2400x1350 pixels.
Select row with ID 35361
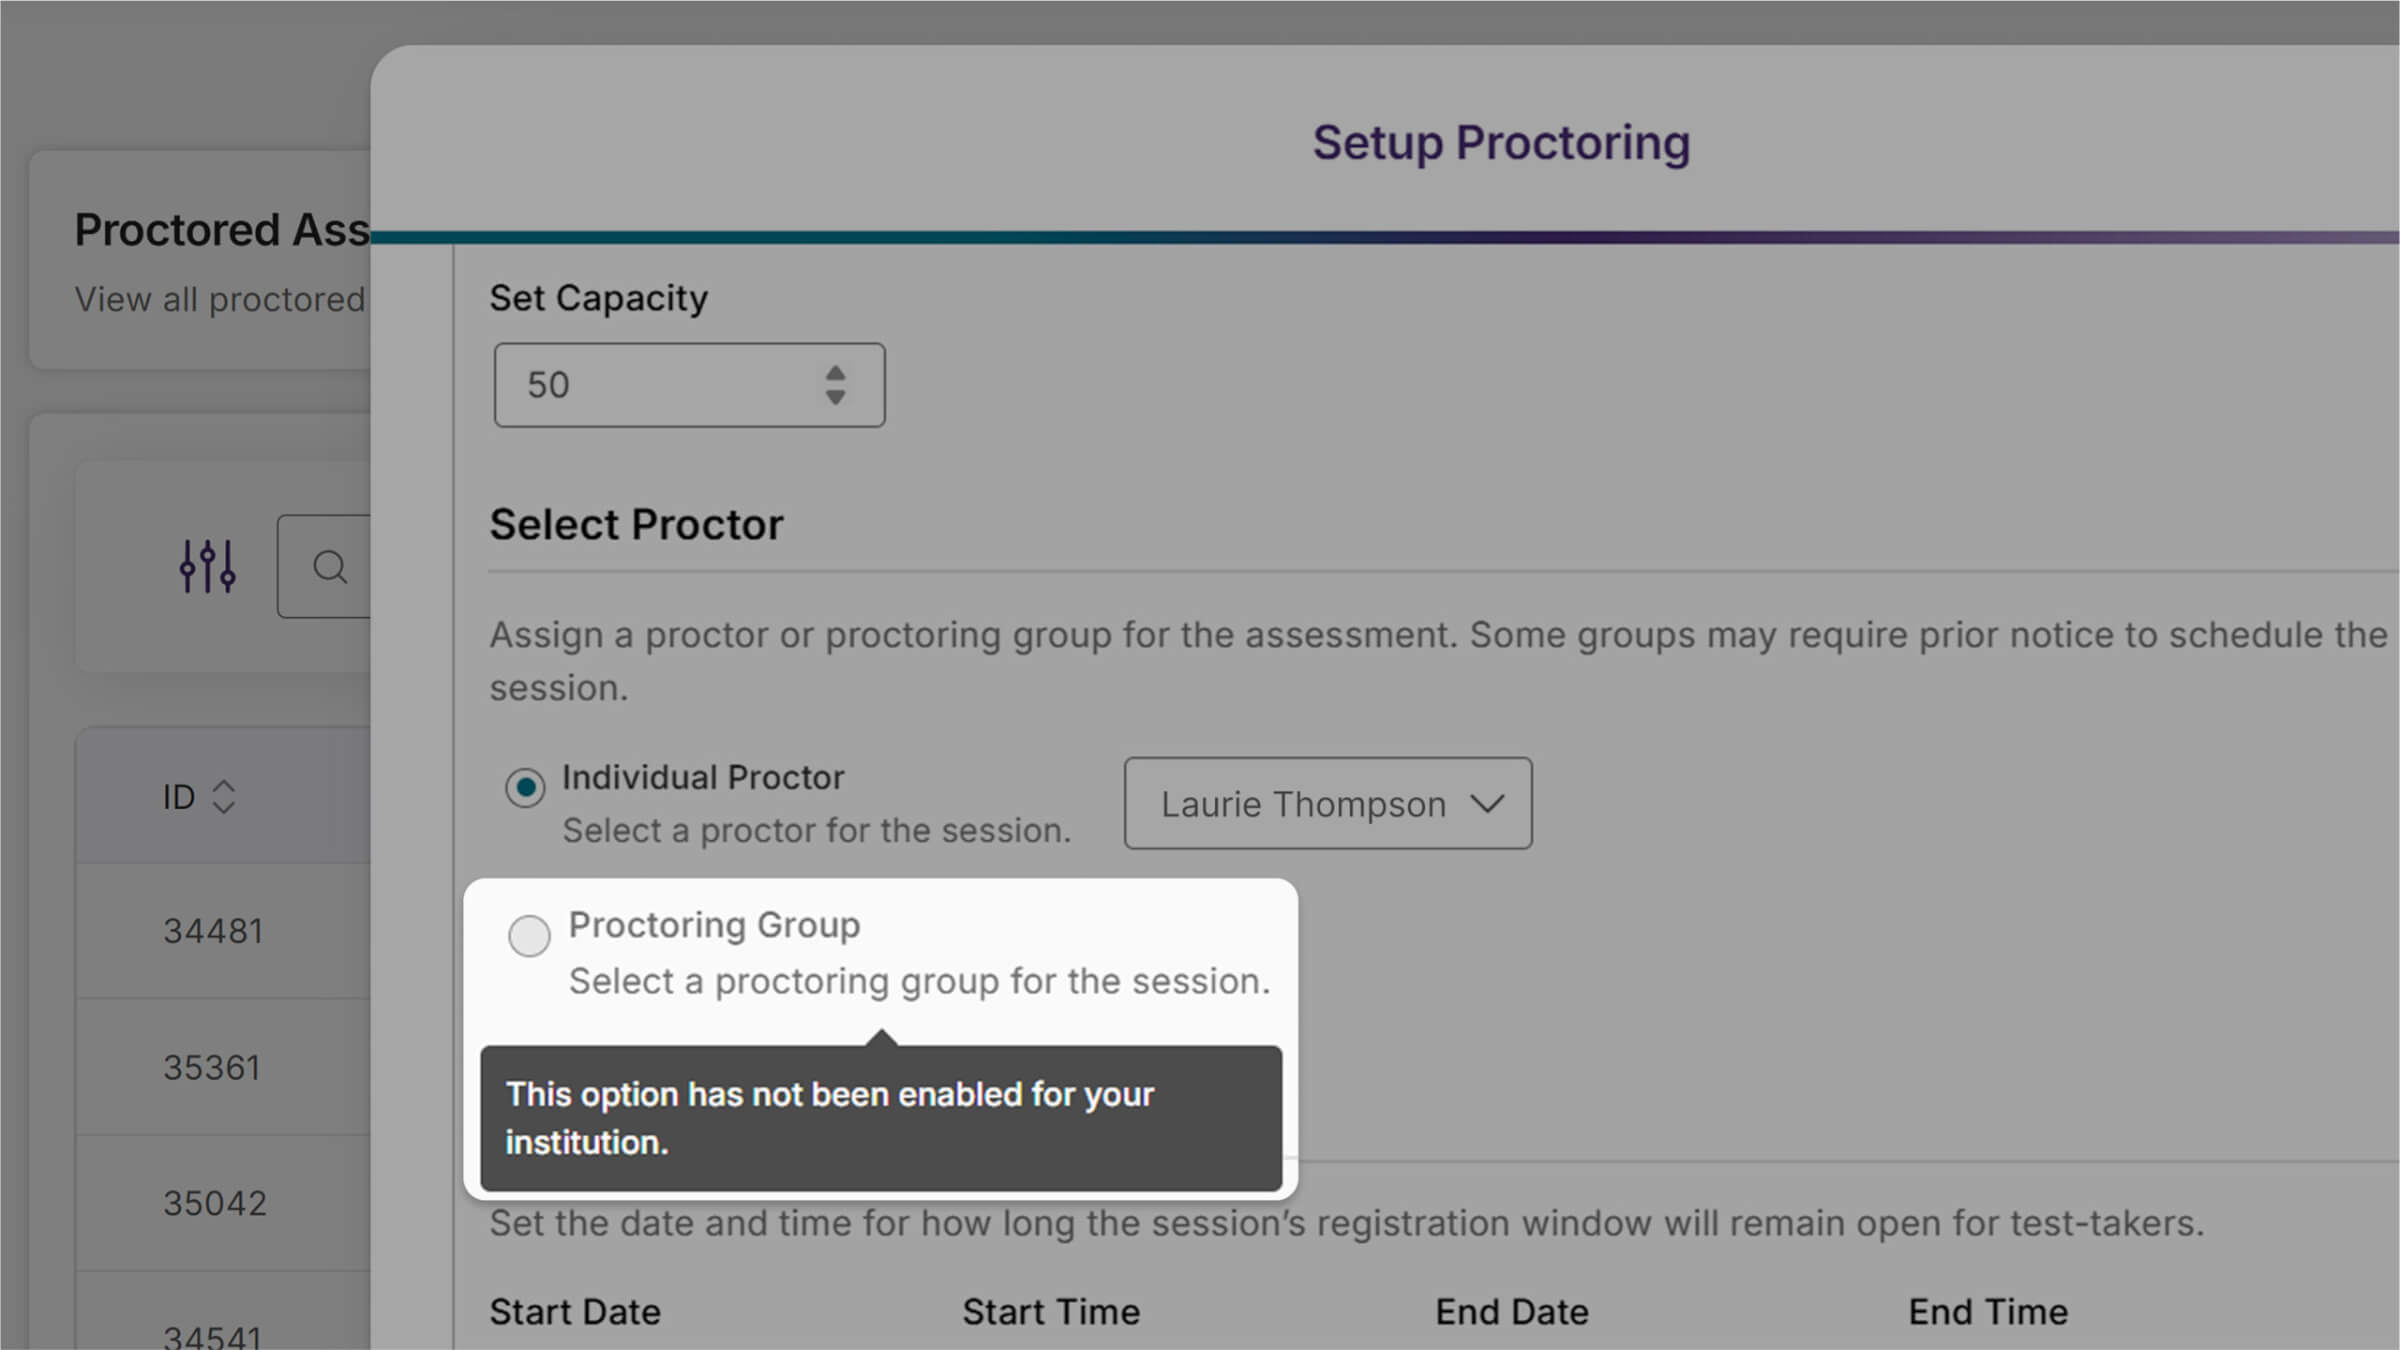tap(212, 1067)
